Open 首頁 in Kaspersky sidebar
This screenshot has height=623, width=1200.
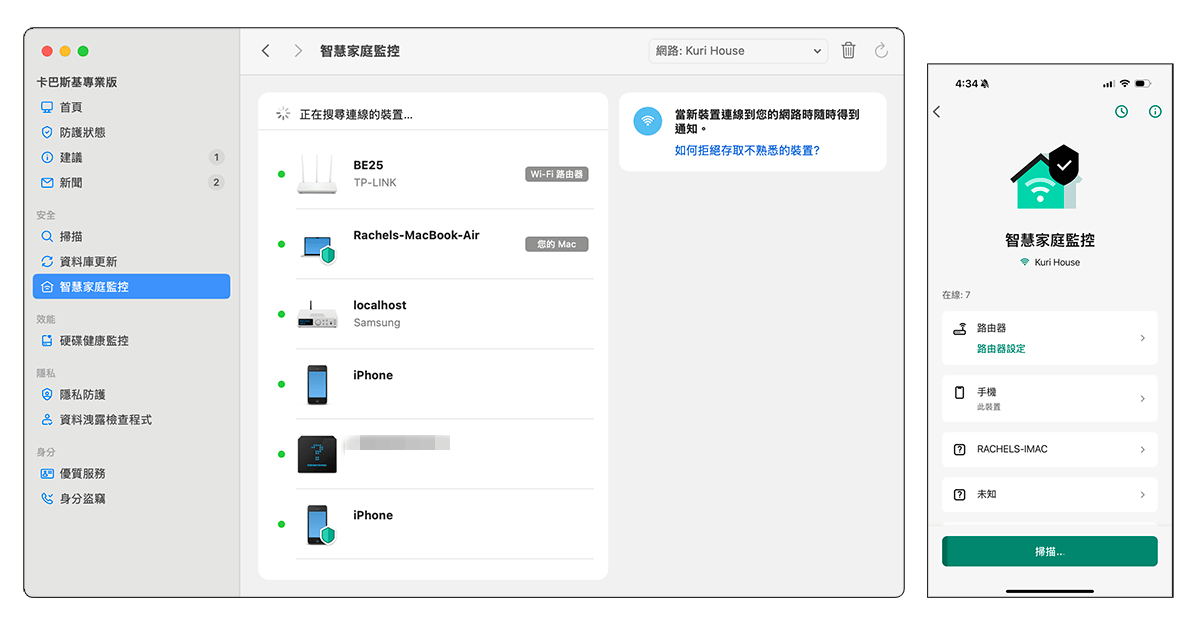click(131, 107)
